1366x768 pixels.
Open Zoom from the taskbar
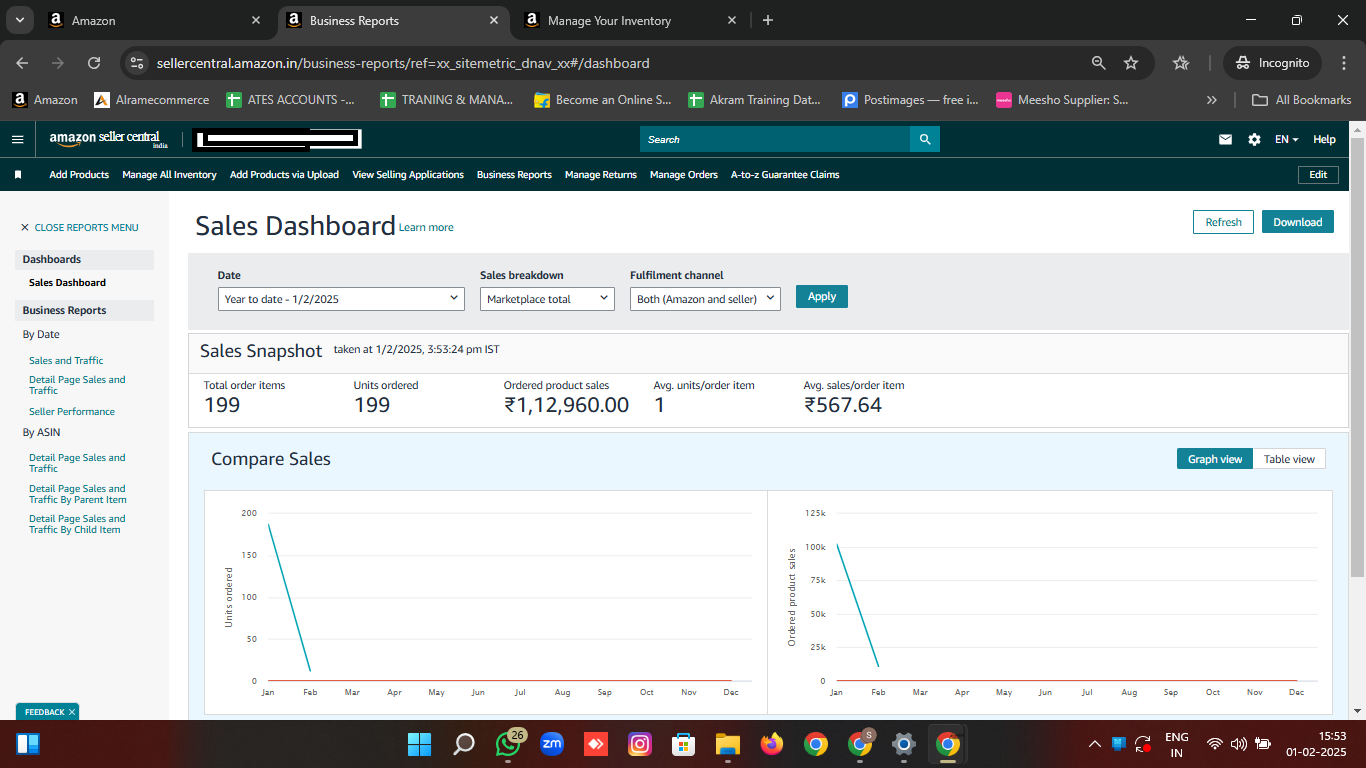[x=552, y=744]
